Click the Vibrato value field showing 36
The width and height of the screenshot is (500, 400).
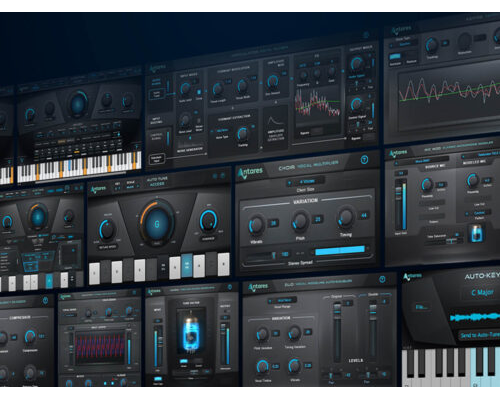coord(274,223)
